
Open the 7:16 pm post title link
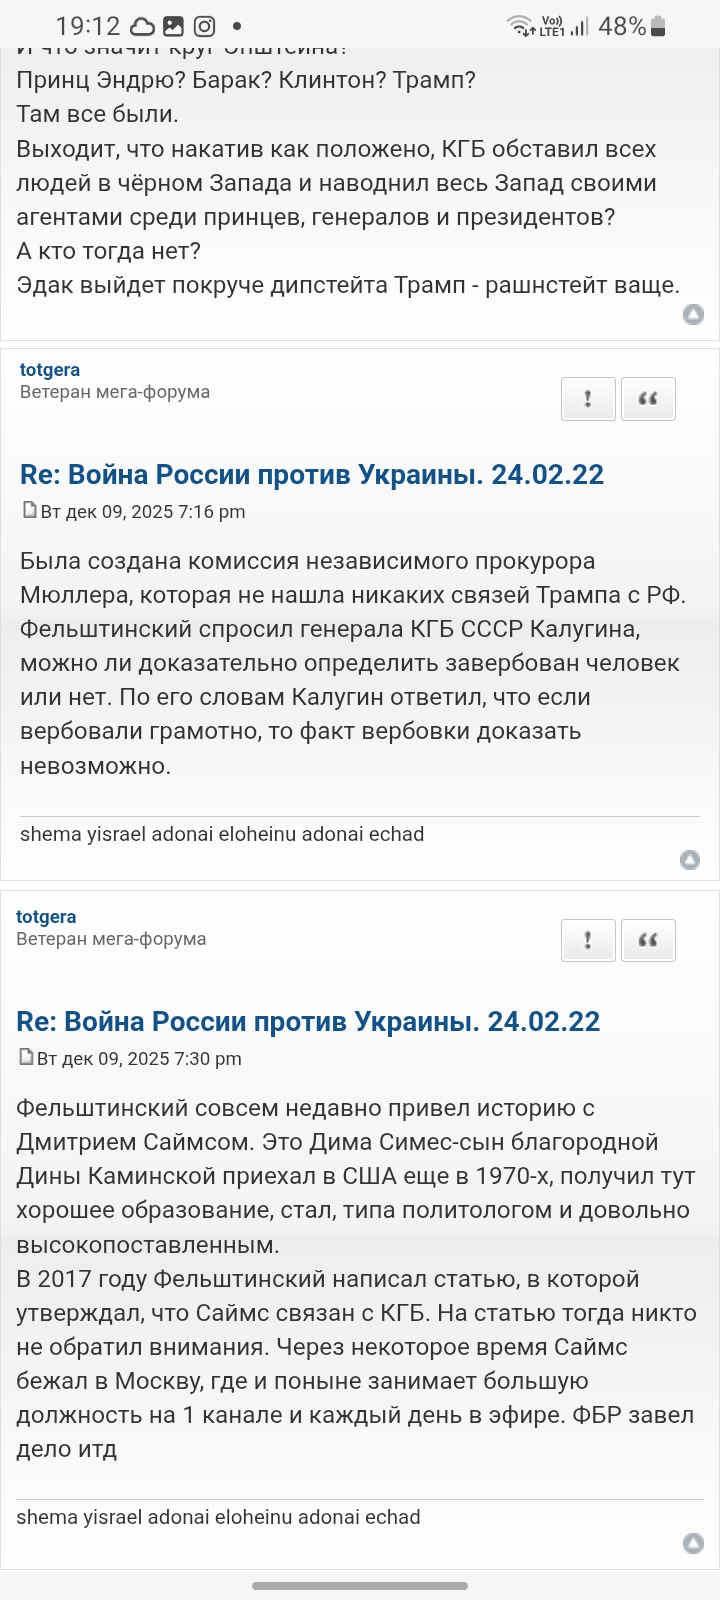point(312,474)
